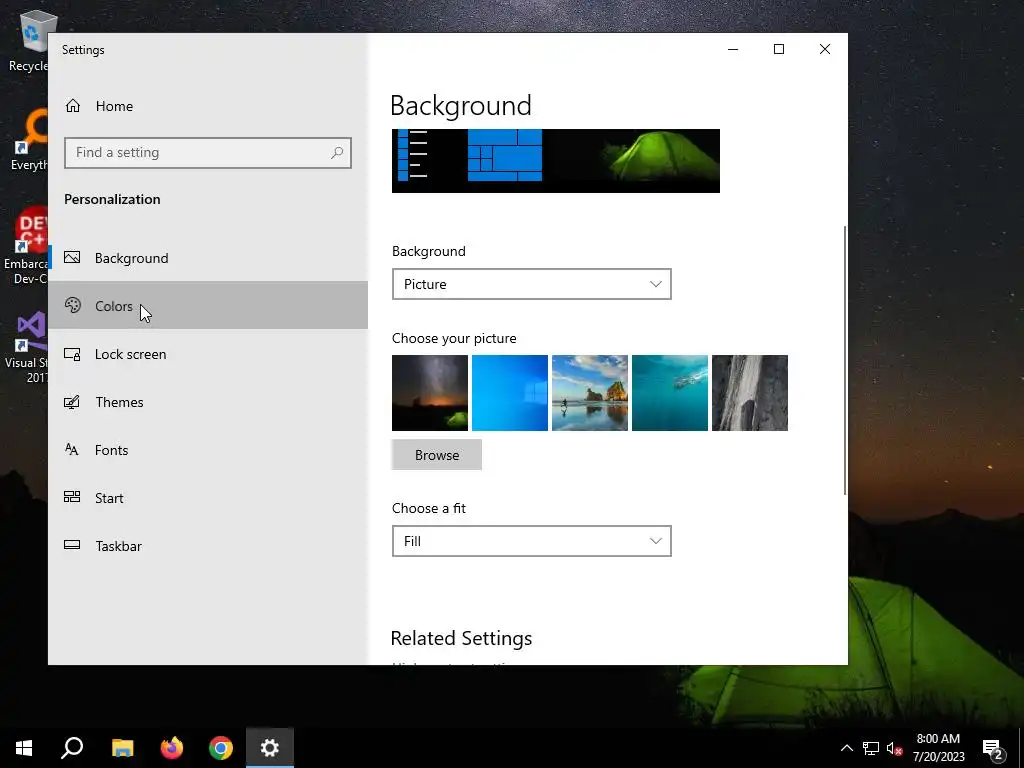Show hidden tray icons chevron
Image resolution: width=1024 pixels, height=768 pixels.
coord(846,748)
